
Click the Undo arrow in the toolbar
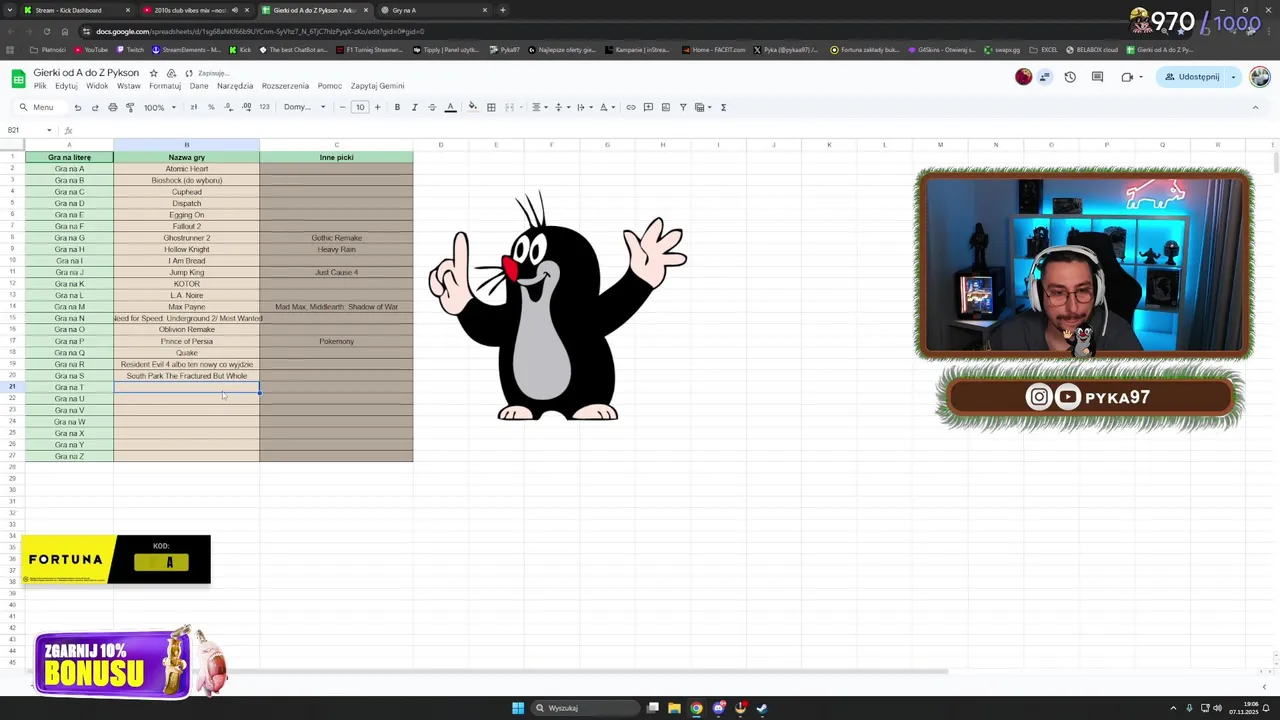pyautogui.click(x=77, y=107)
